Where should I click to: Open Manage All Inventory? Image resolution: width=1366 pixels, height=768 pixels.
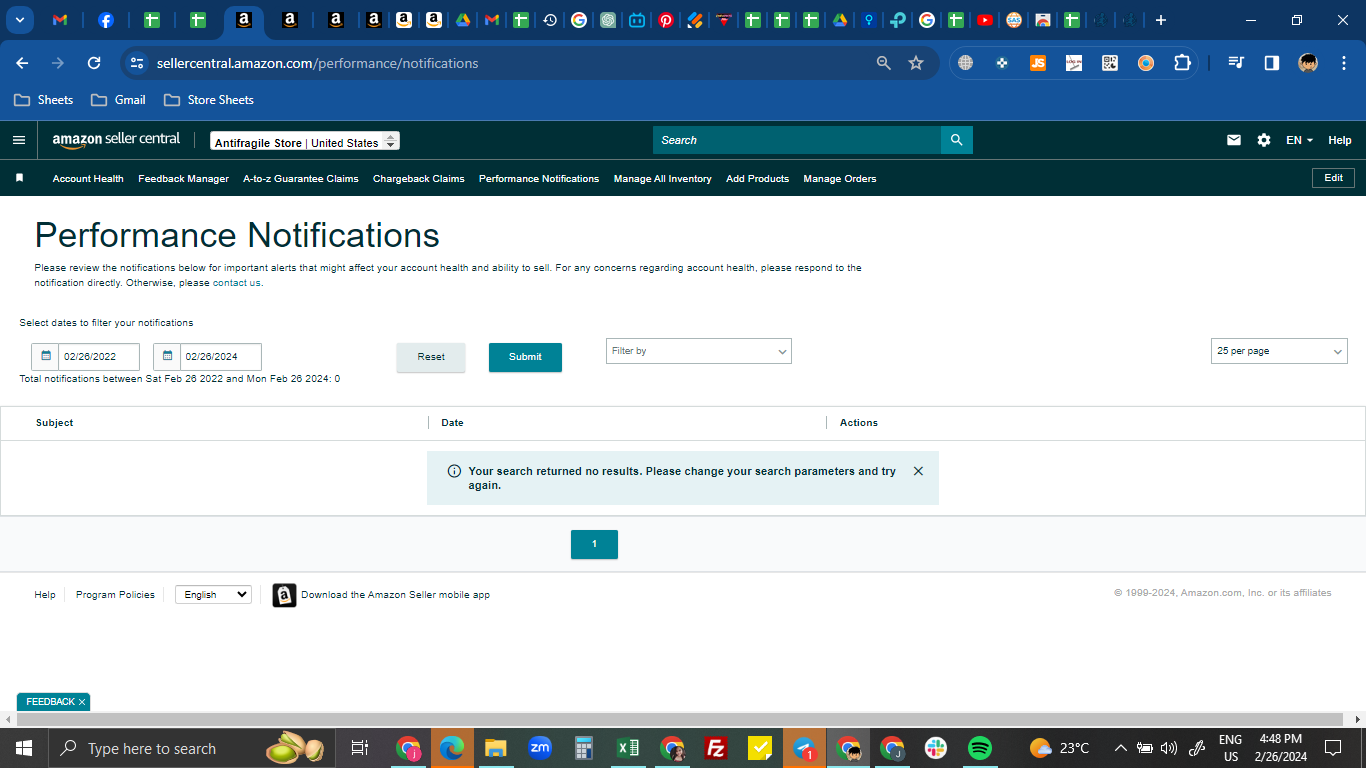click(663, 179)
